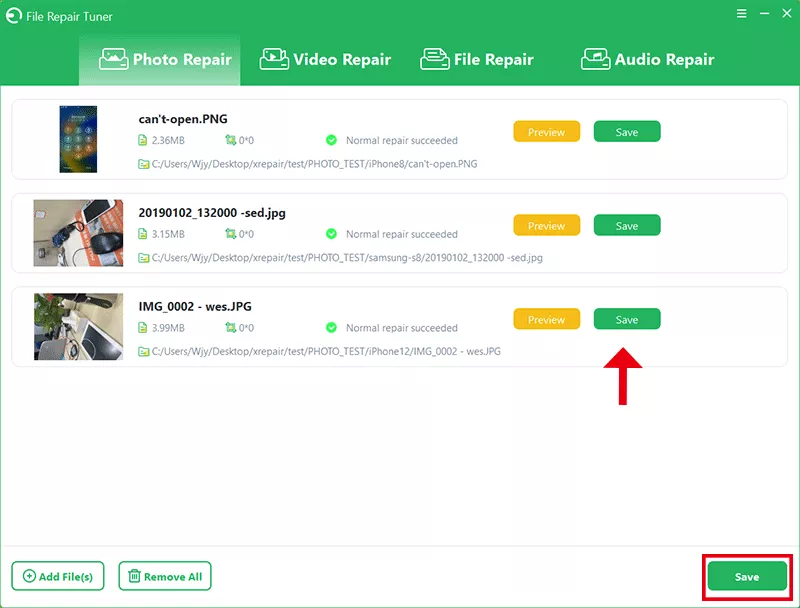The height and width of the screenshot is (608, 800).
Task: Switch to the File Repair tab
Action: point(477,60)
